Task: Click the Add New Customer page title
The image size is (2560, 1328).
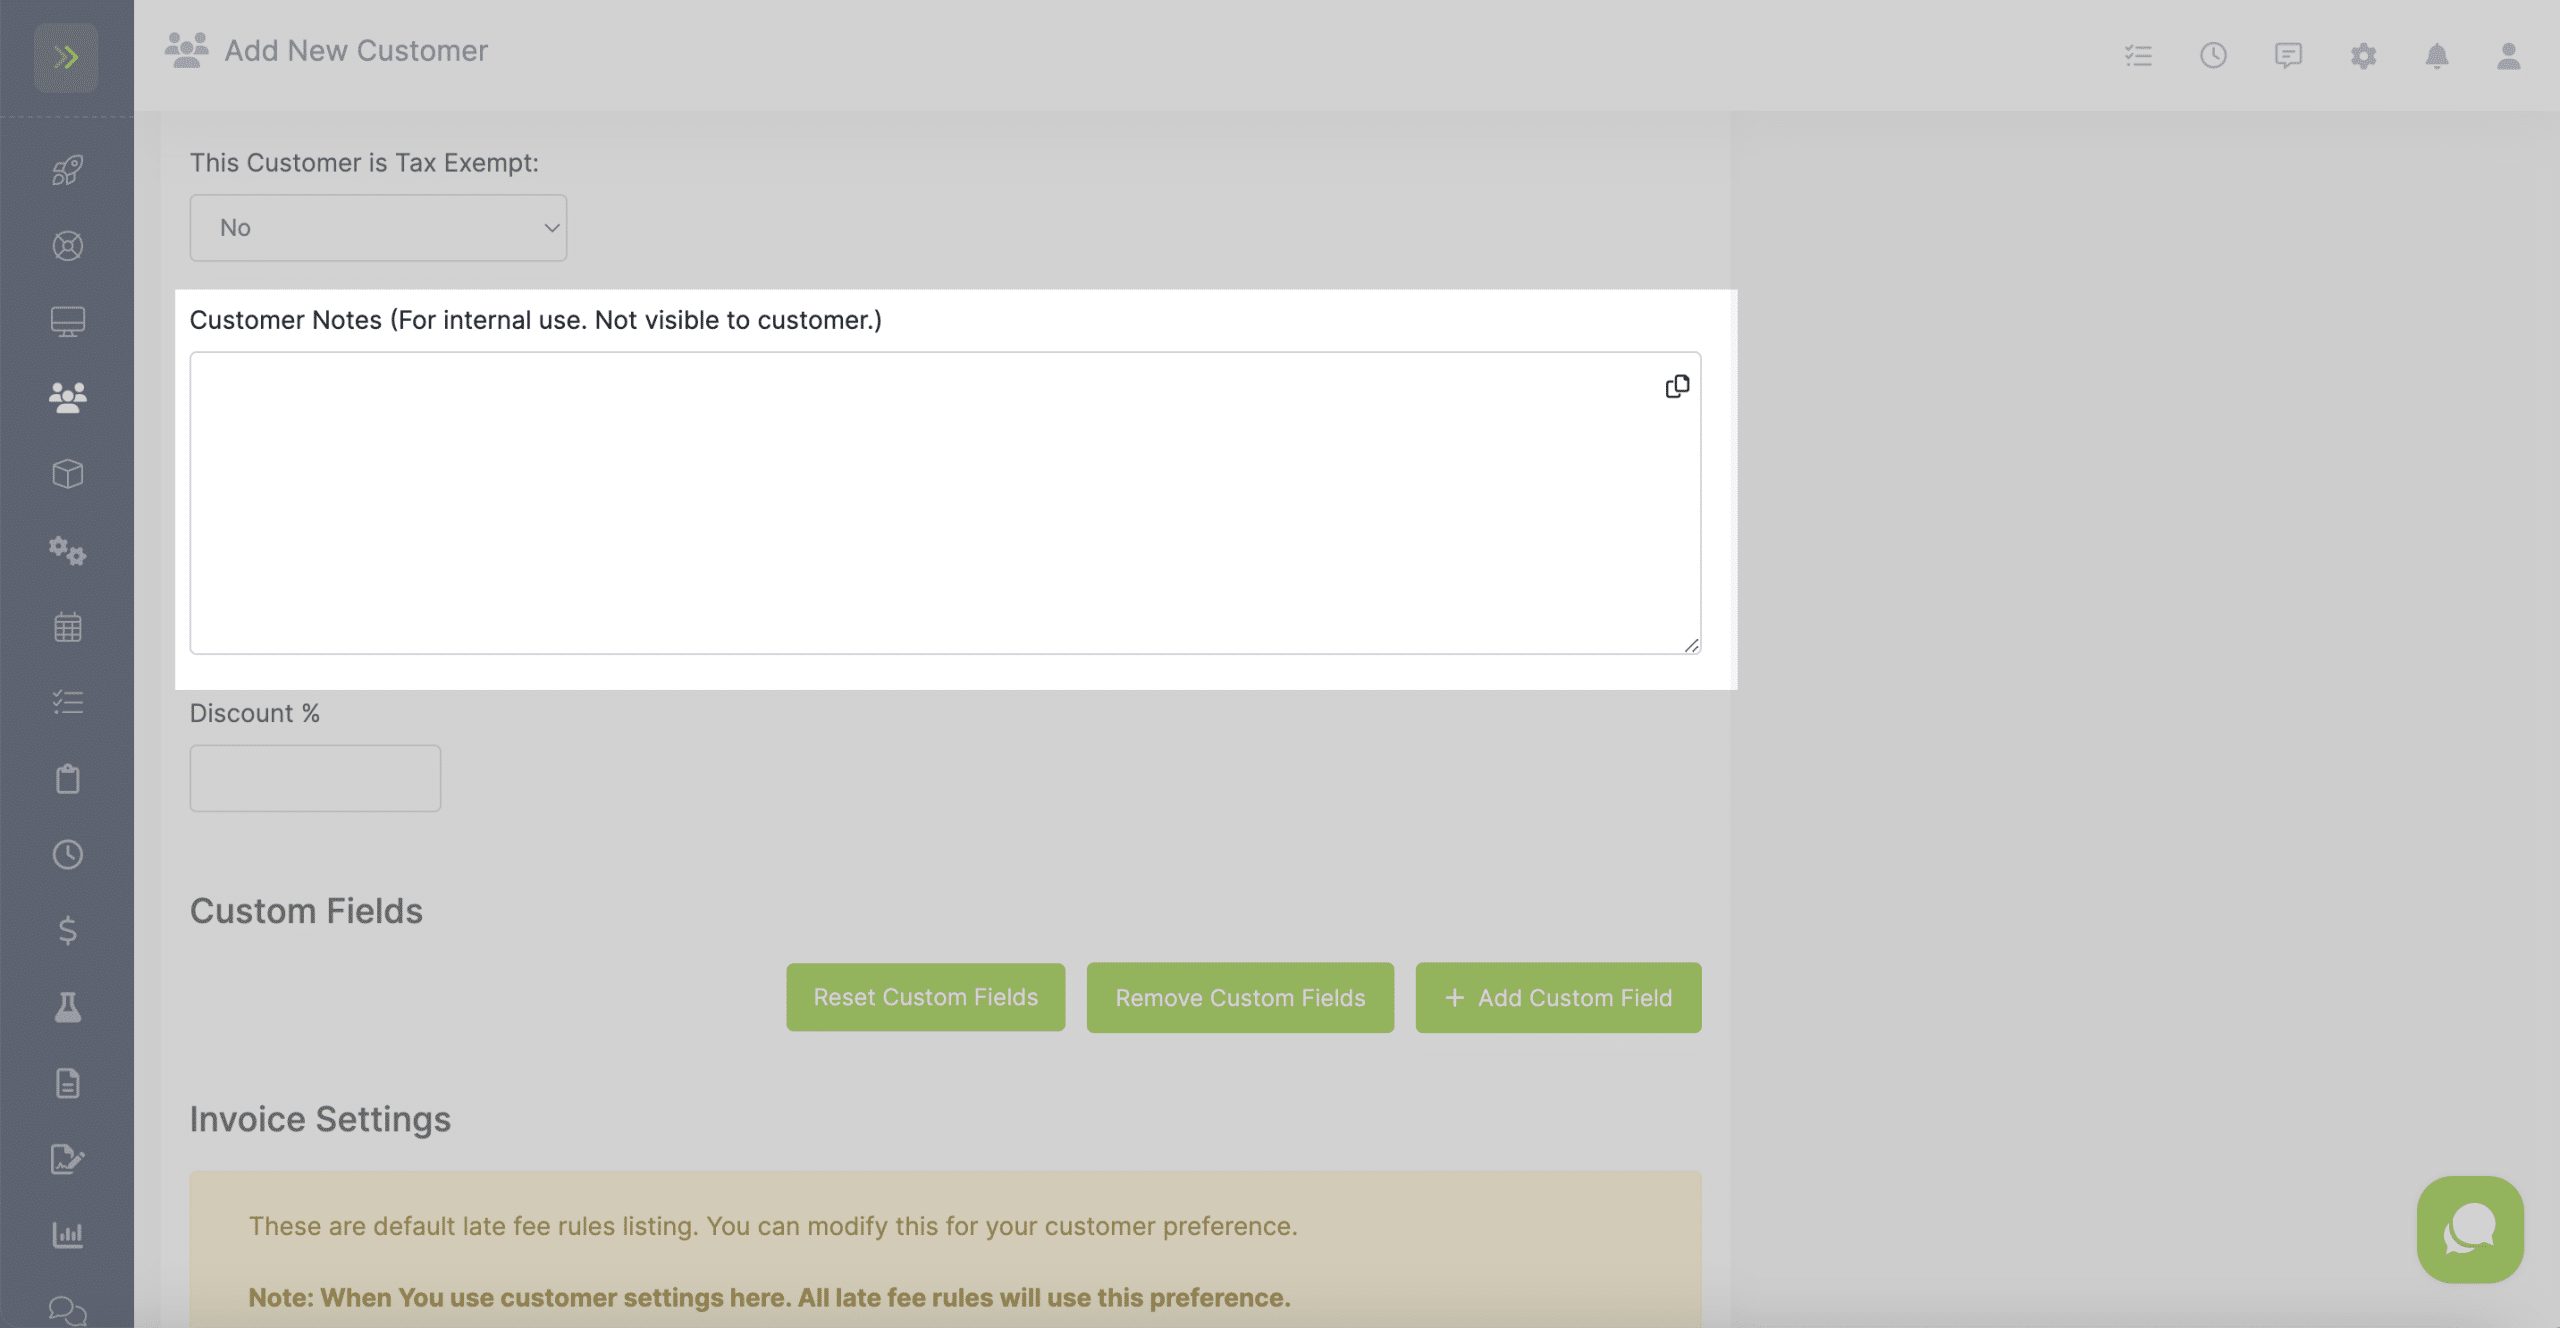Action: [x=355, y=50]
